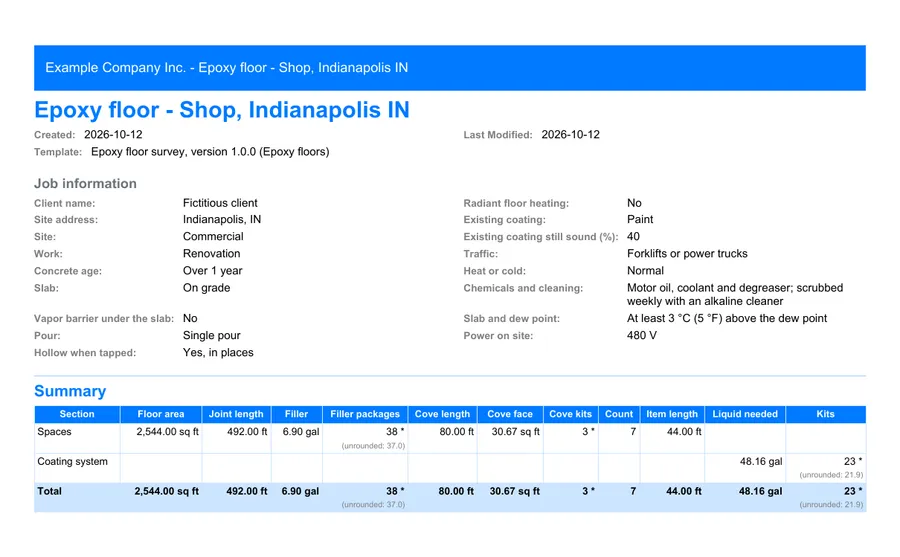
Task: Select the template text 'Epoxy floor survey, version 1.0.0'
Action: pyautogui.click(x=173, y=152)
